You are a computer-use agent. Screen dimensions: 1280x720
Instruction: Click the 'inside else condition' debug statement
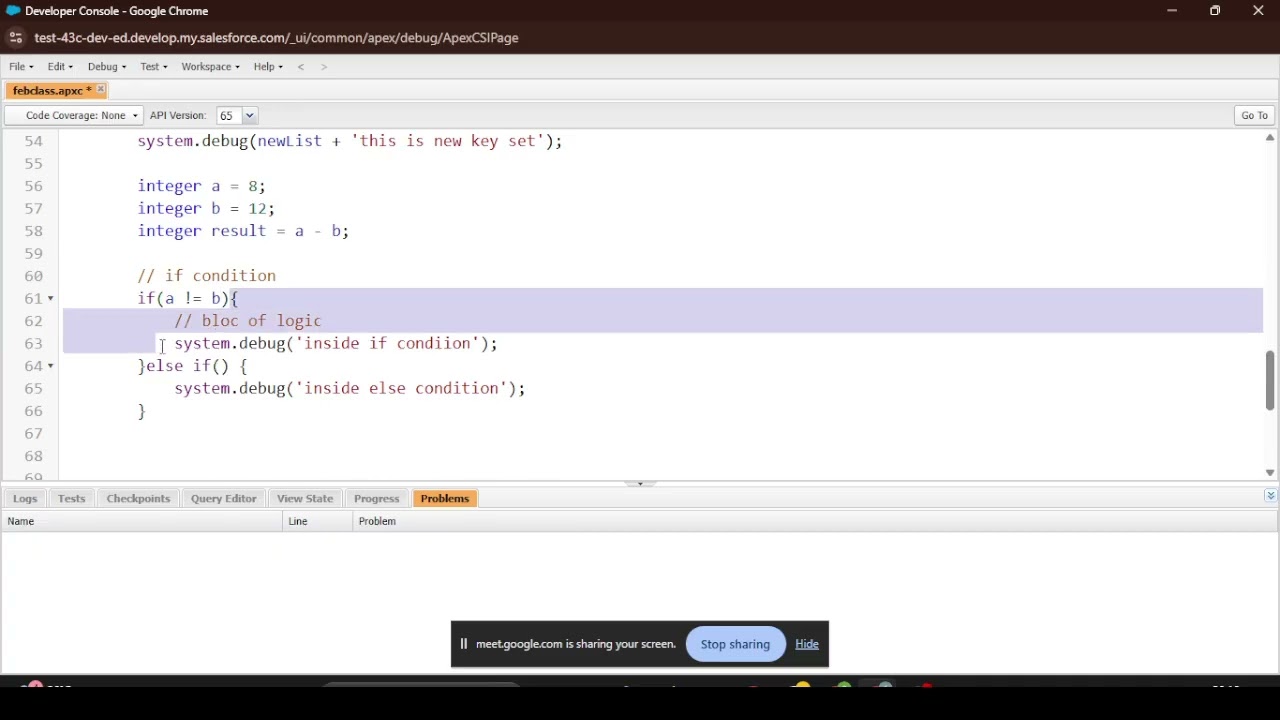(350, 388)
